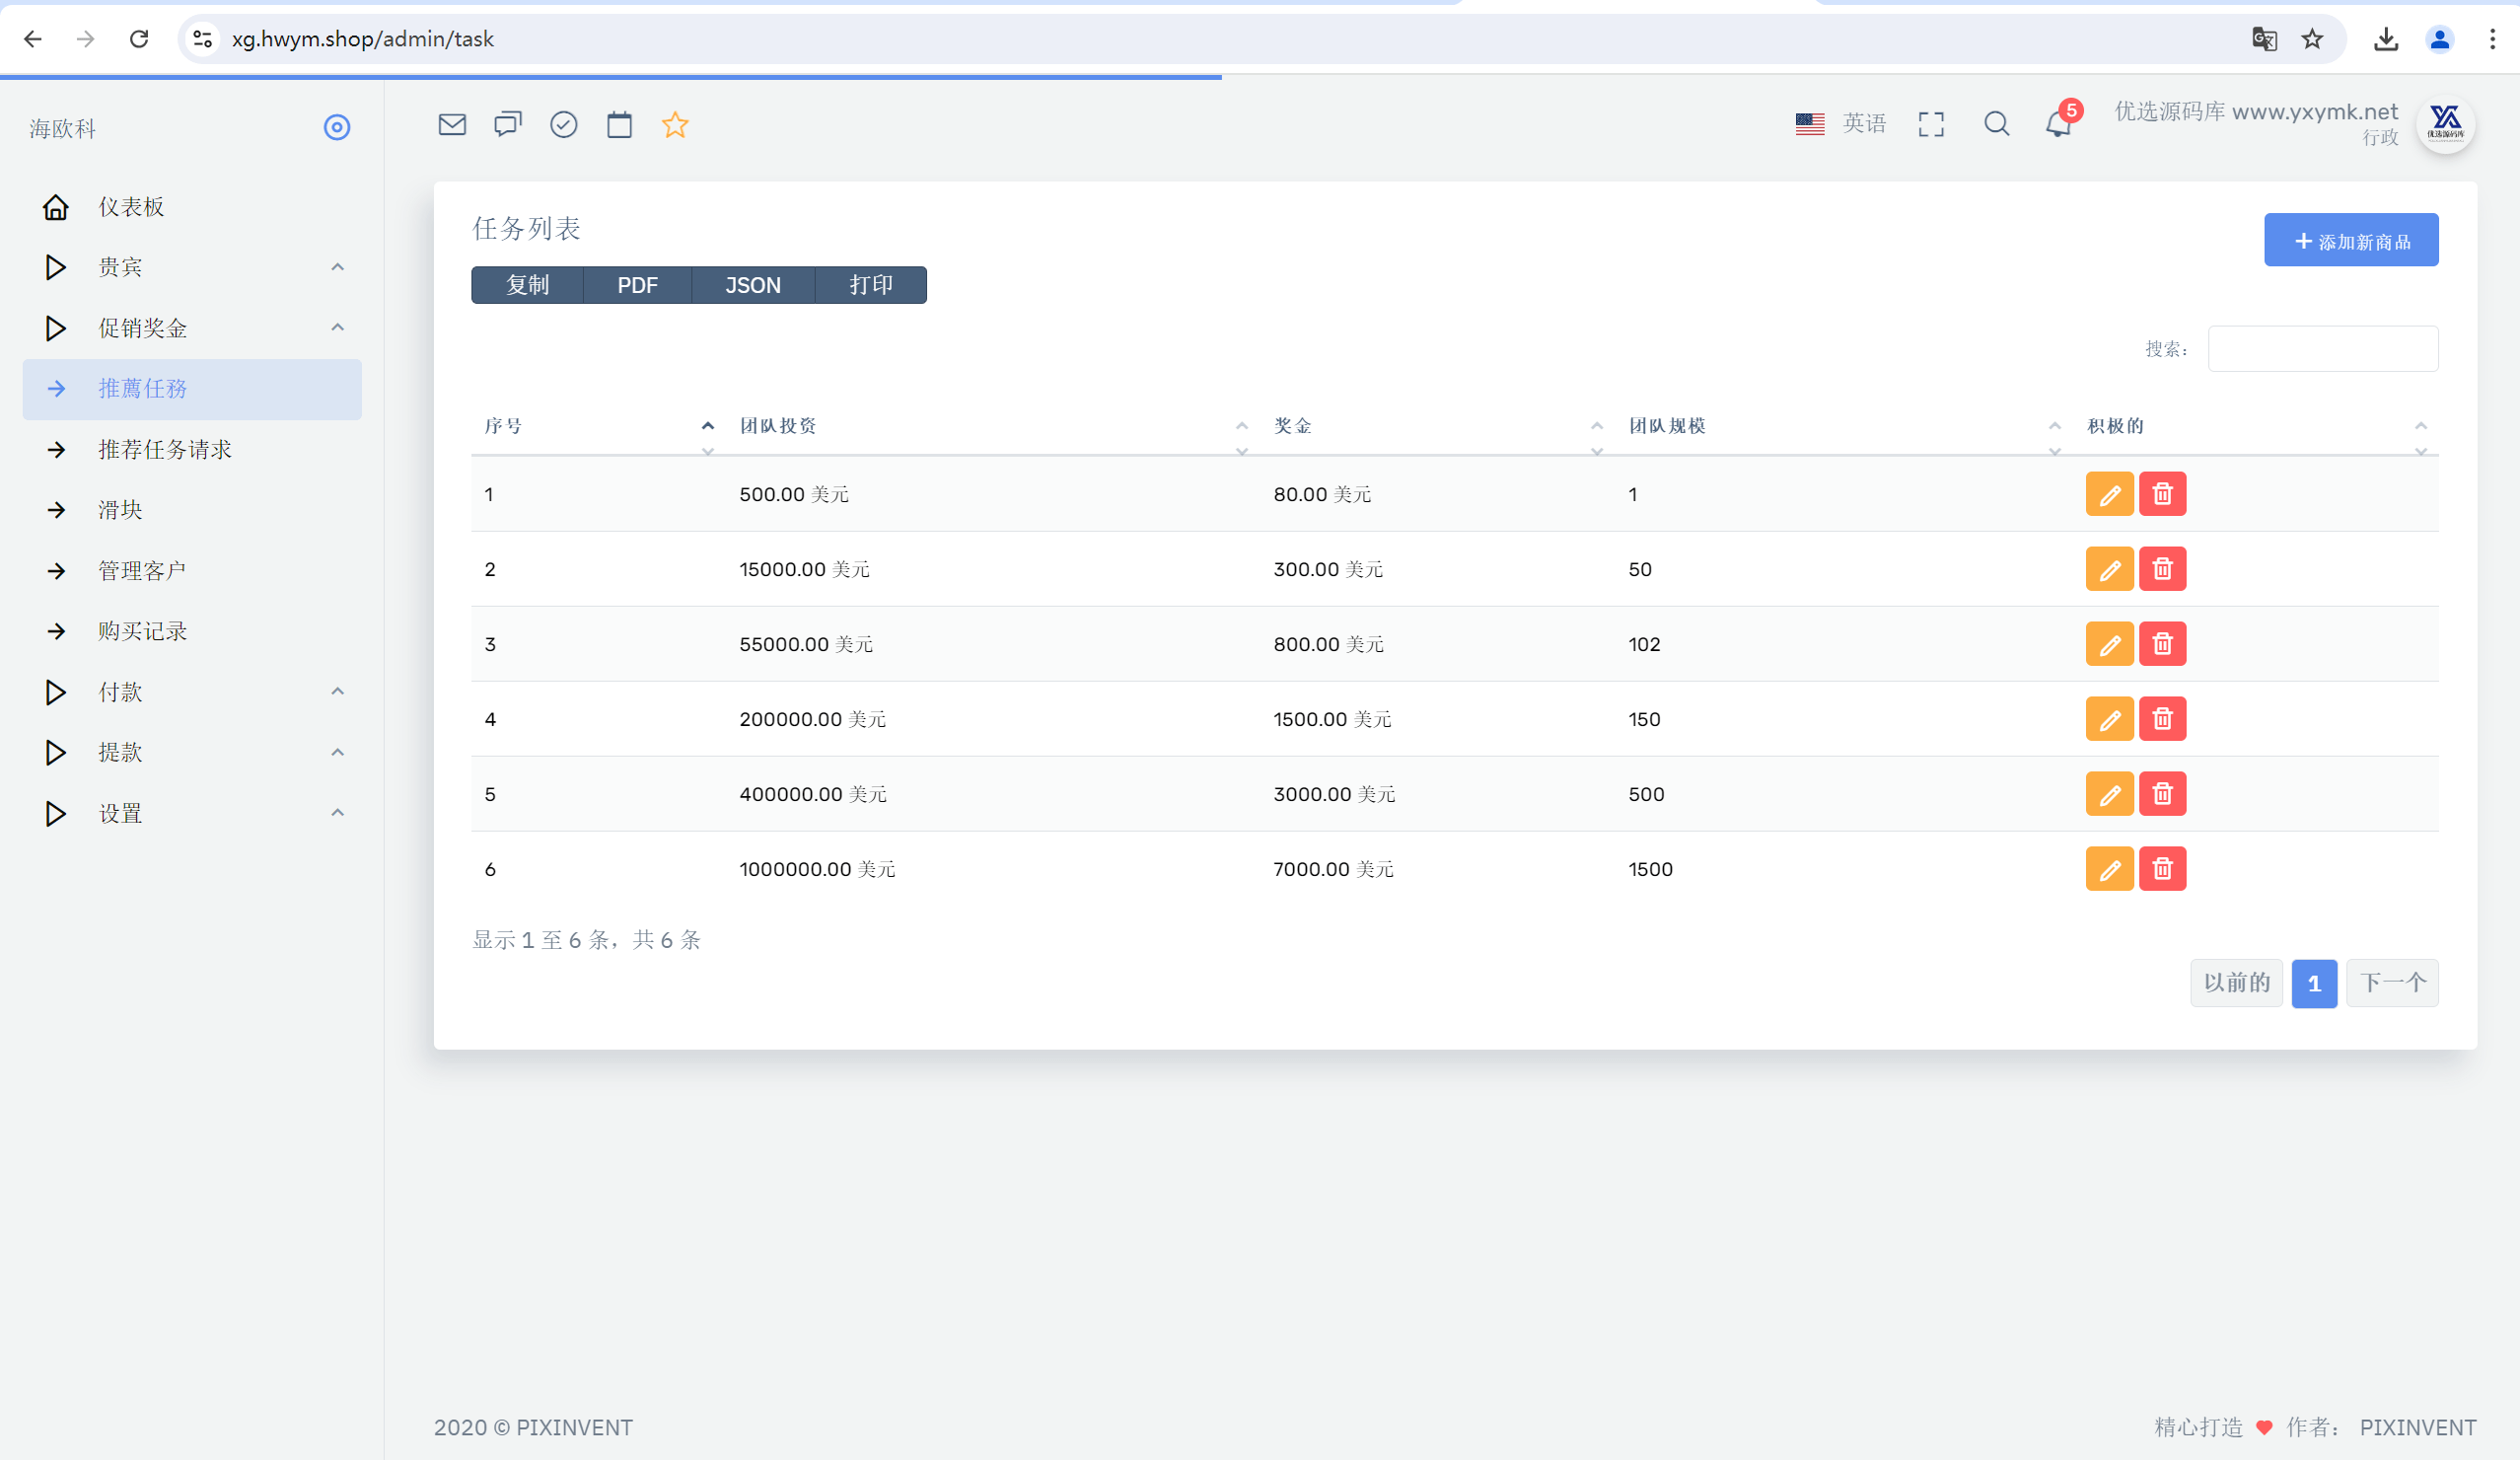Viewport: 2520px width, 1460px height.
Task: Click the 添加新商品 button
Action: (x=2350, y=240)
